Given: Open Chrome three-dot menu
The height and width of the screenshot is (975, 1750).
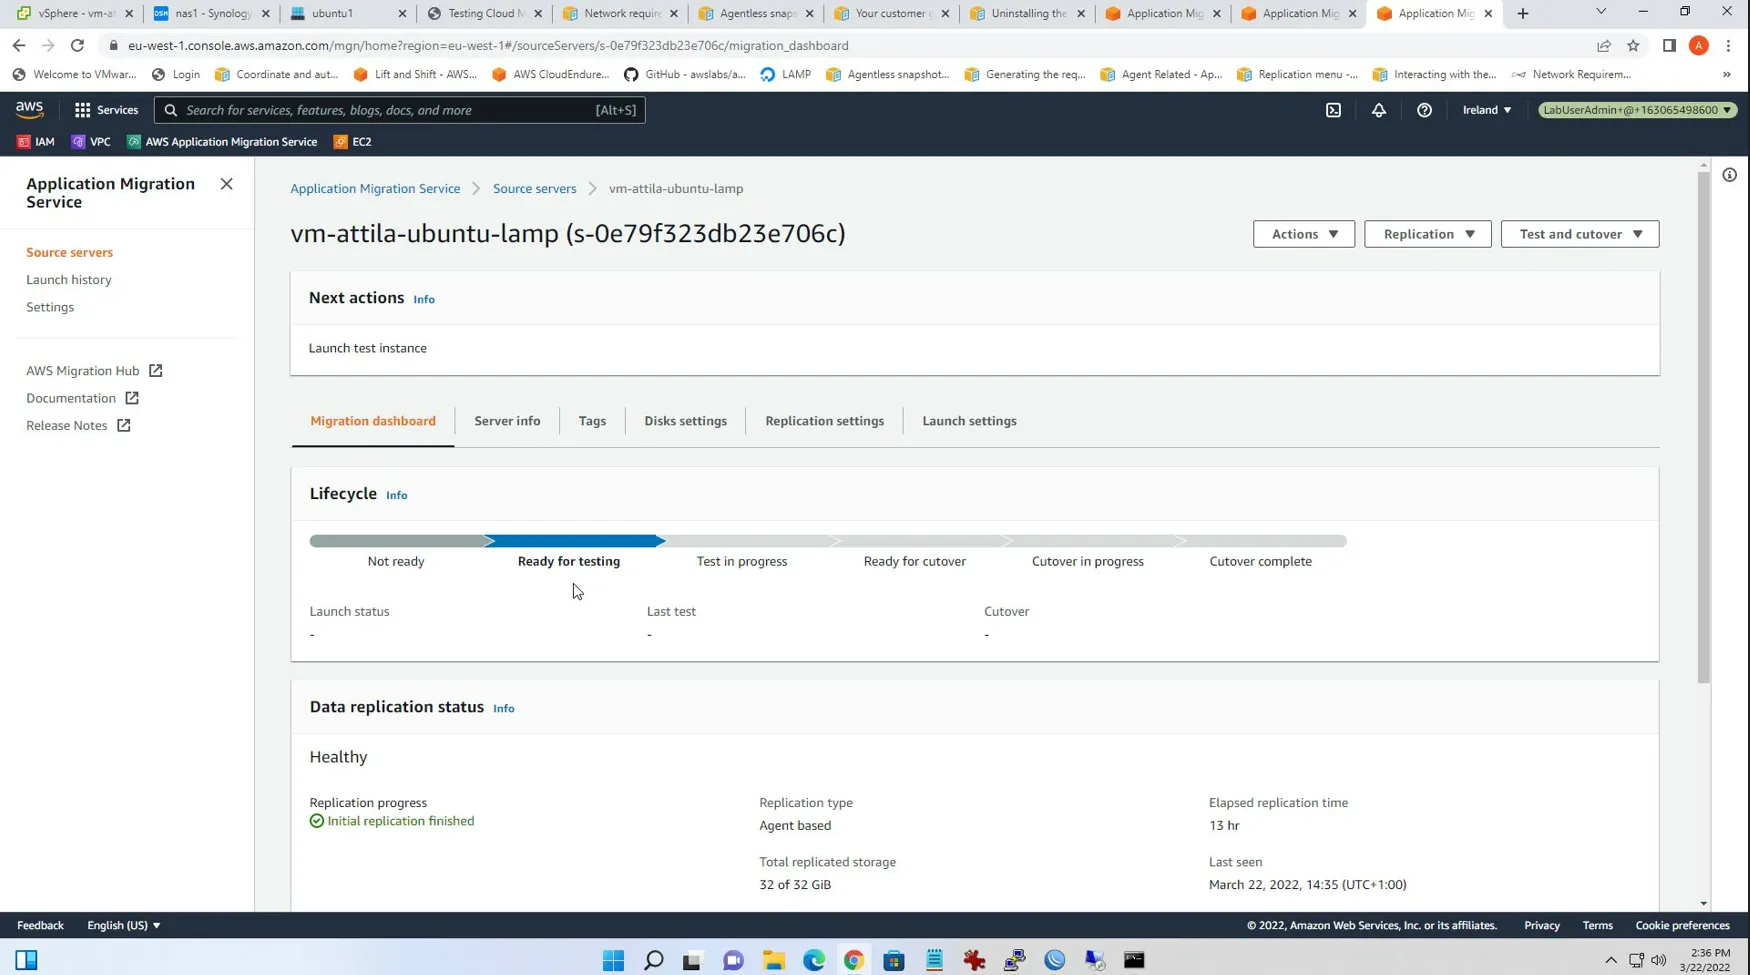Looking at the screenshot, I should tap(1728, 45).
